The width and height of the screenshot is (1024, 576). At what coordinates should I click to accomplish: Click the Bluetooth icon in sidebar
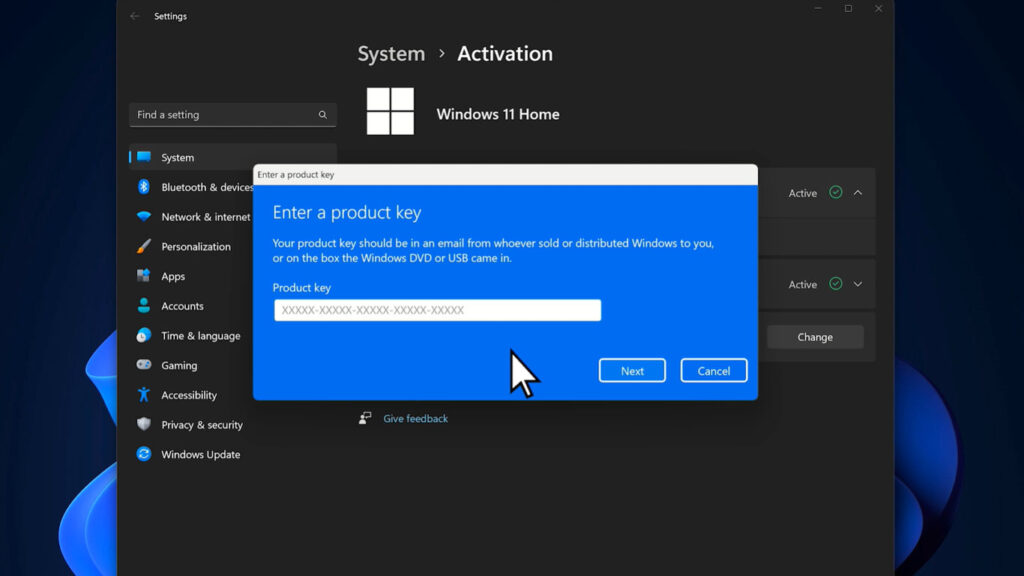point(144,187)
